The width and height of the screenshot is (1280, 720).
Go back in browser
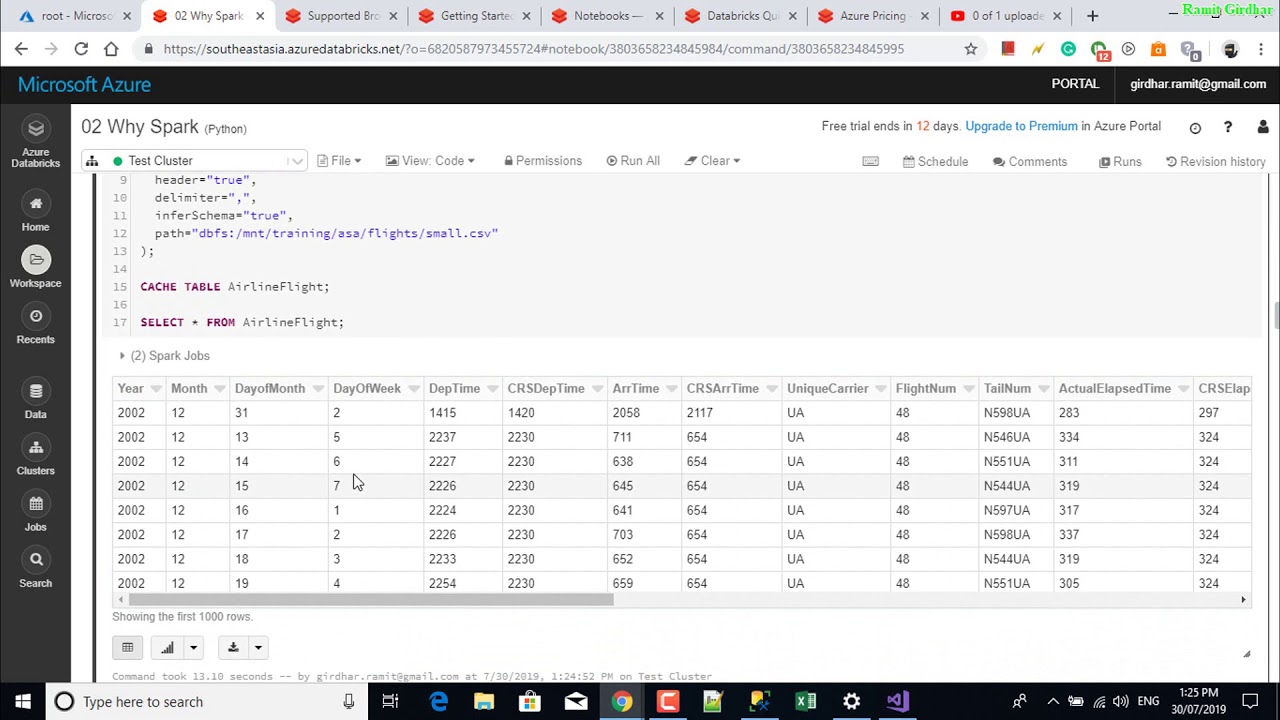pos(21,49)
